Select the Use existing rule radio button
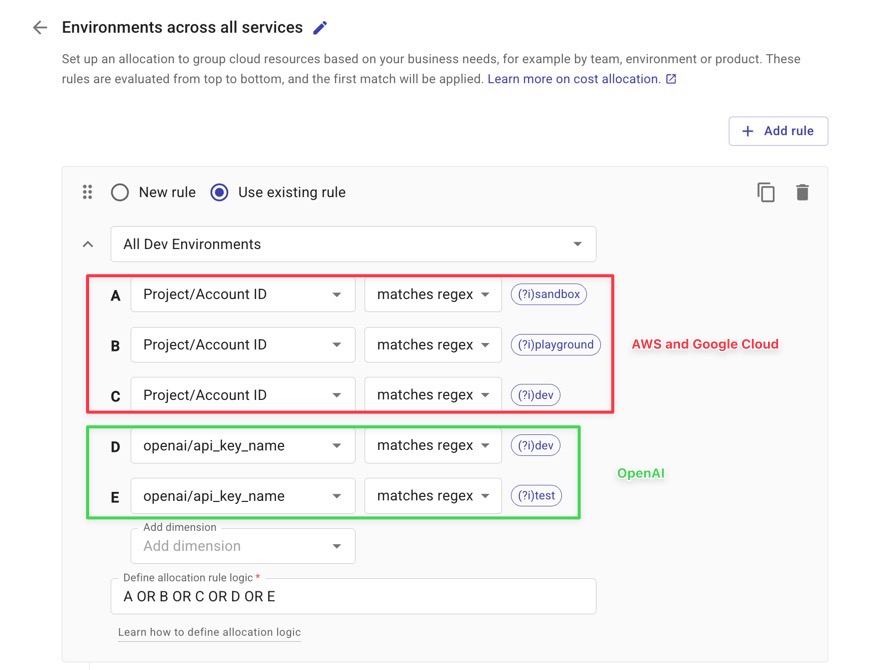 pyautogui.click(x=219, y=192)
